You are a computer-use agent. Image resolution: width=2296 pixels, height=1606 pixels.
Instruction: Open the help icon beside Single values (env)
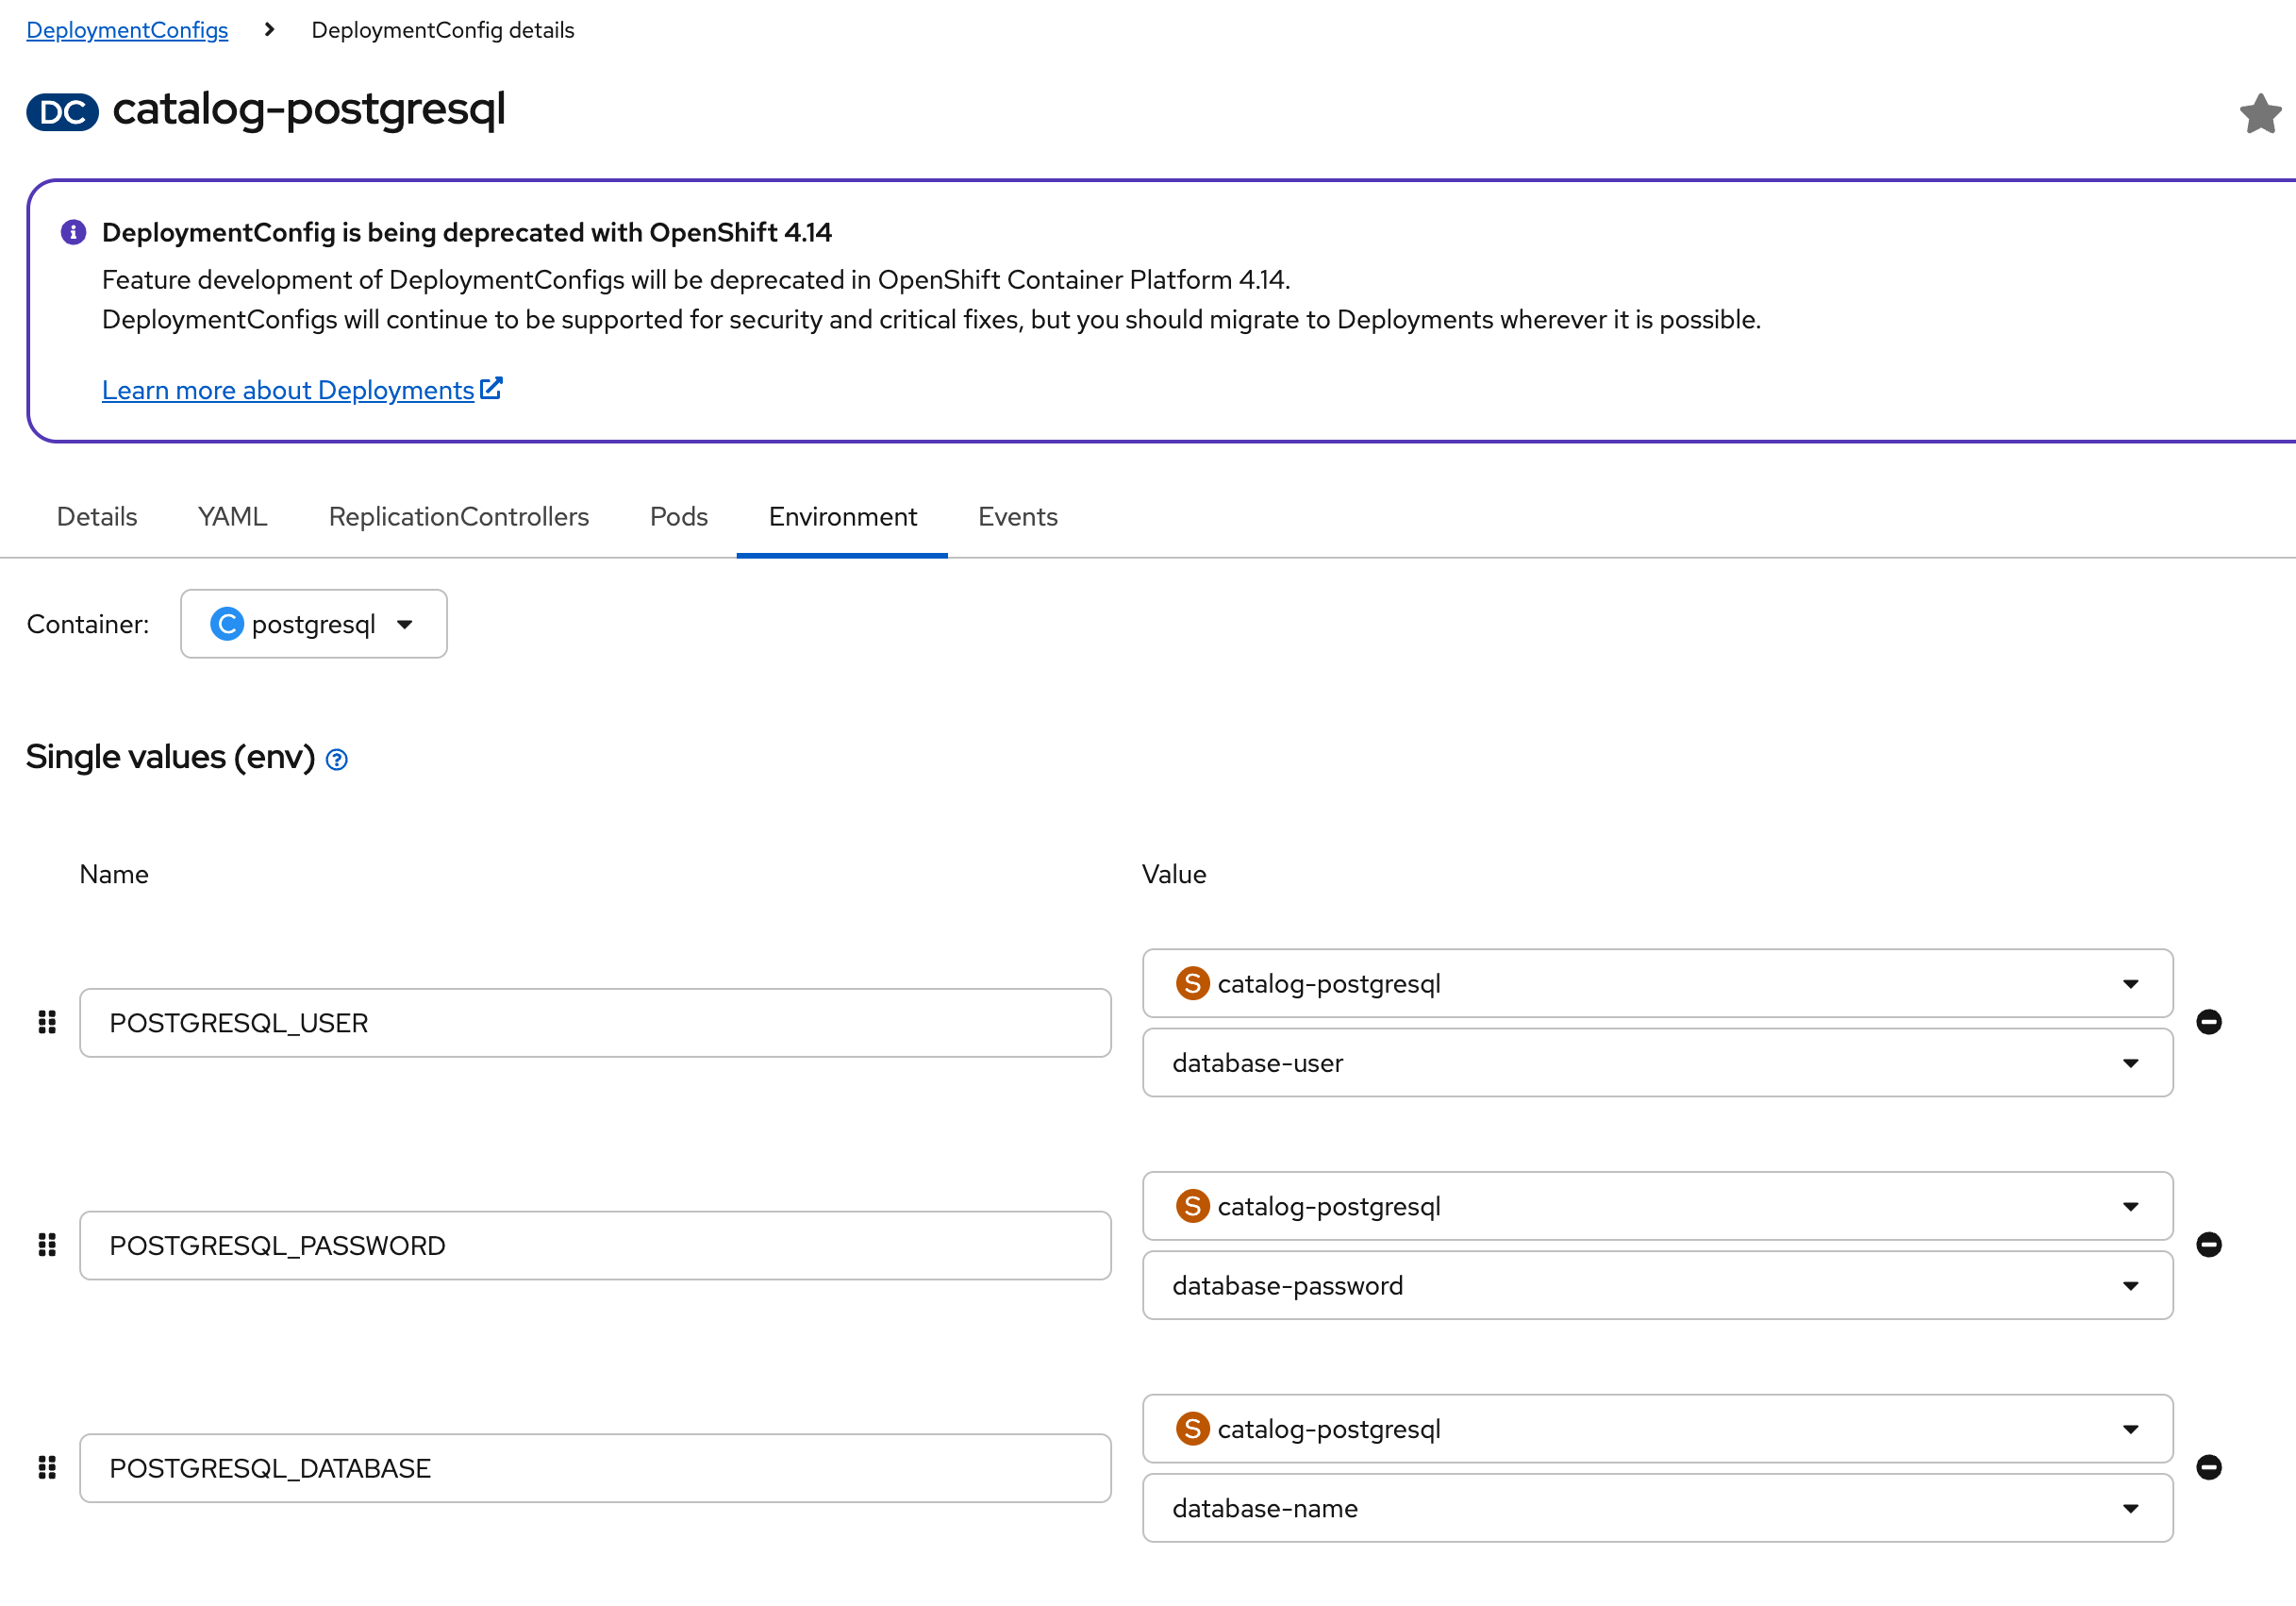337,760
